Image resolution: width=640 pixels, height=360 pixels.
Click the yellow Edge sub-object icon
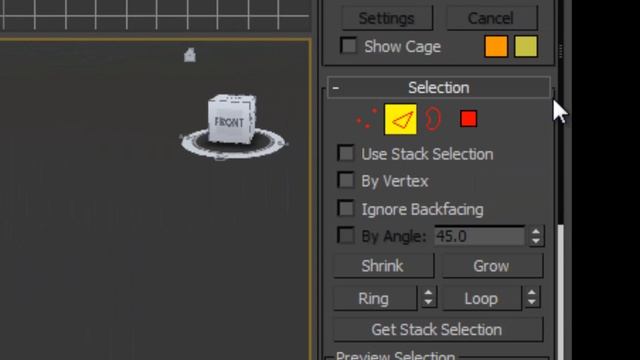401,119
